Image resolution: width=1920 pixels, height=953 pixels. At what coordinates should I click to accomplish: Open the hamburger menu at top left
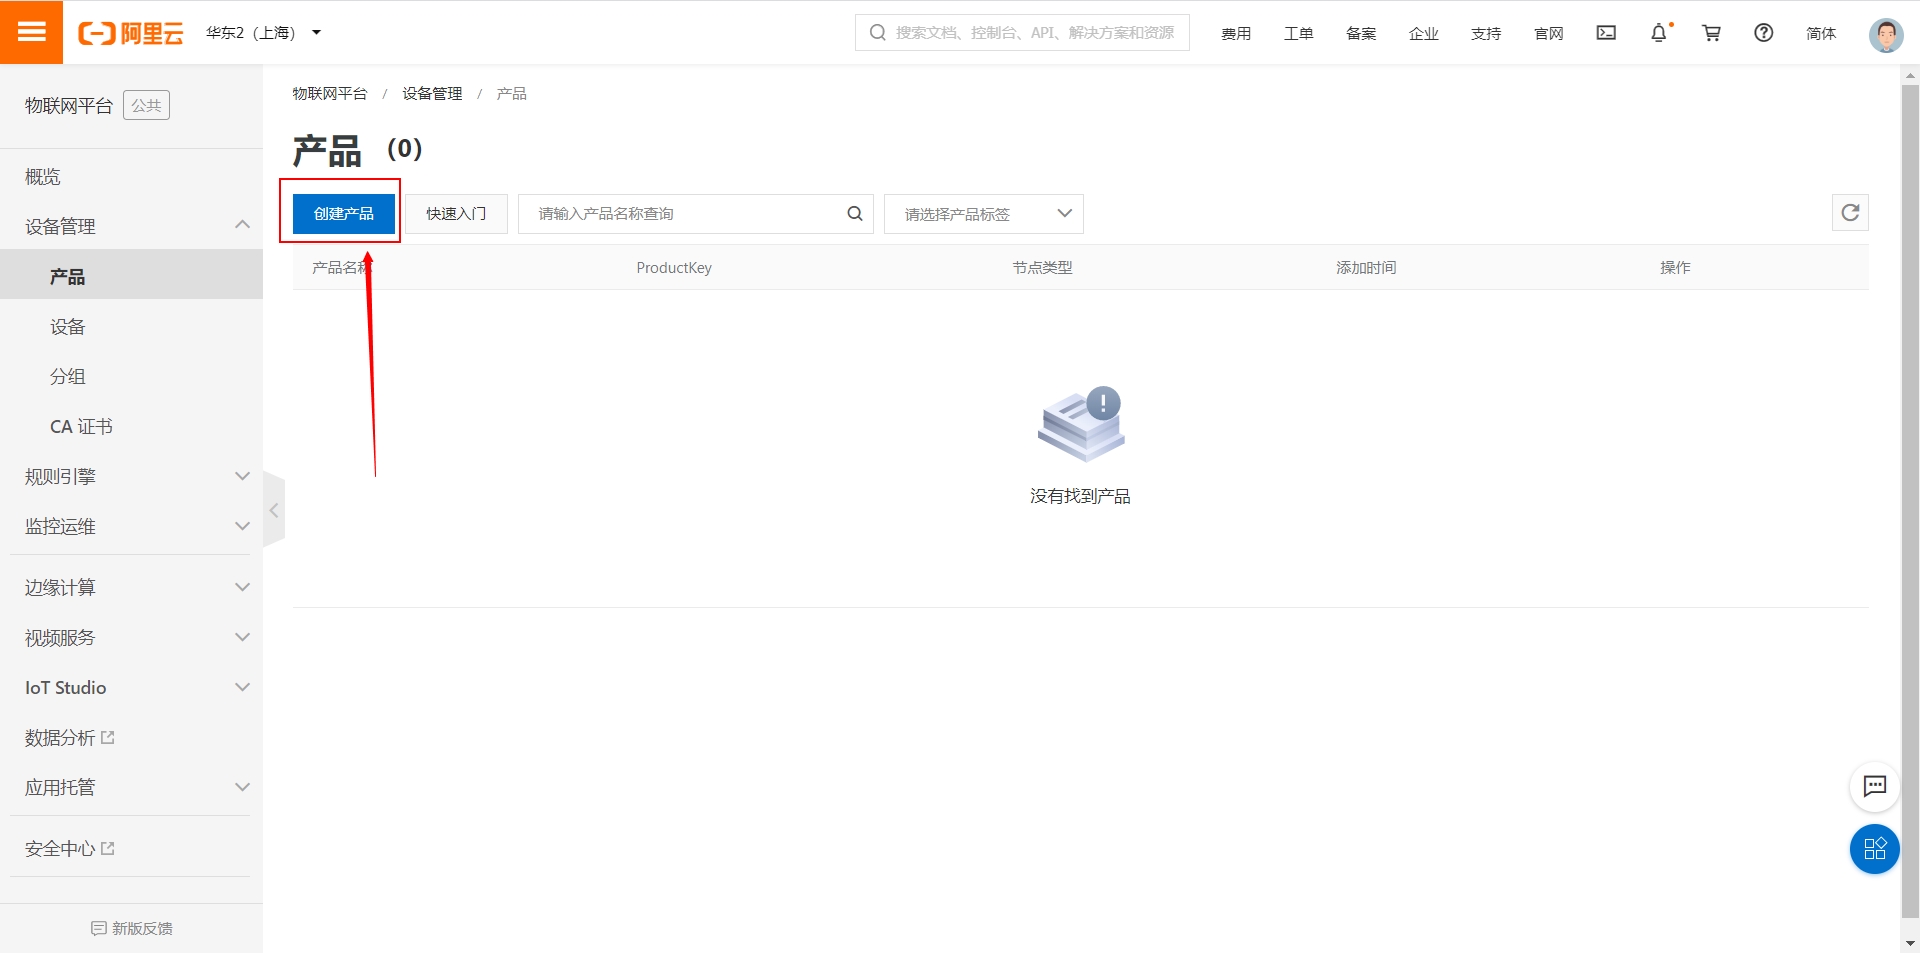(x=32, y=32)
